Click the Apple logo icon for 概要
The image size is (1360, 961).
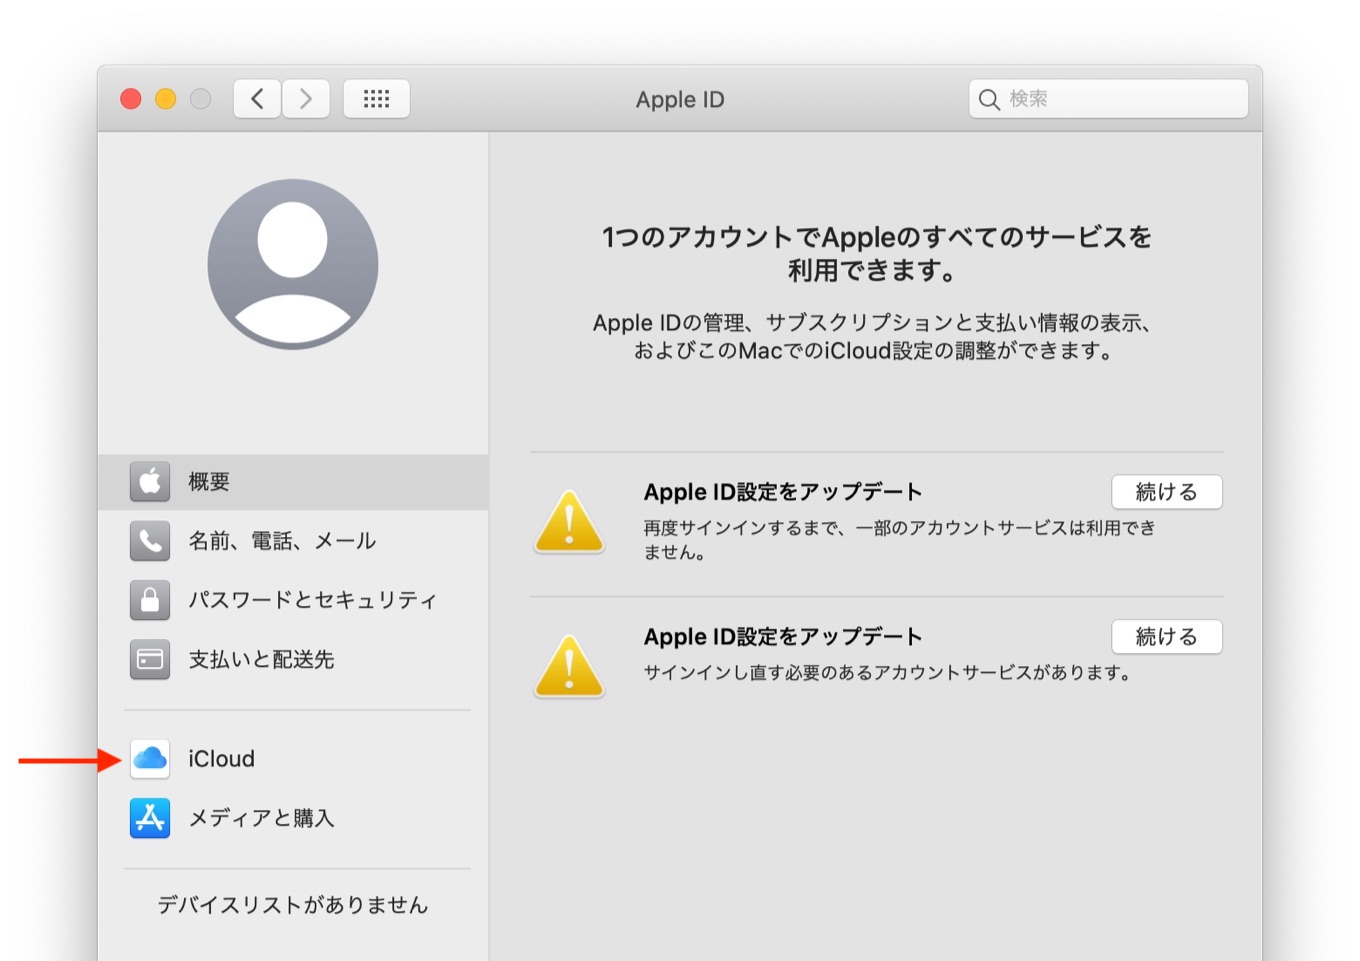(150, 482)
